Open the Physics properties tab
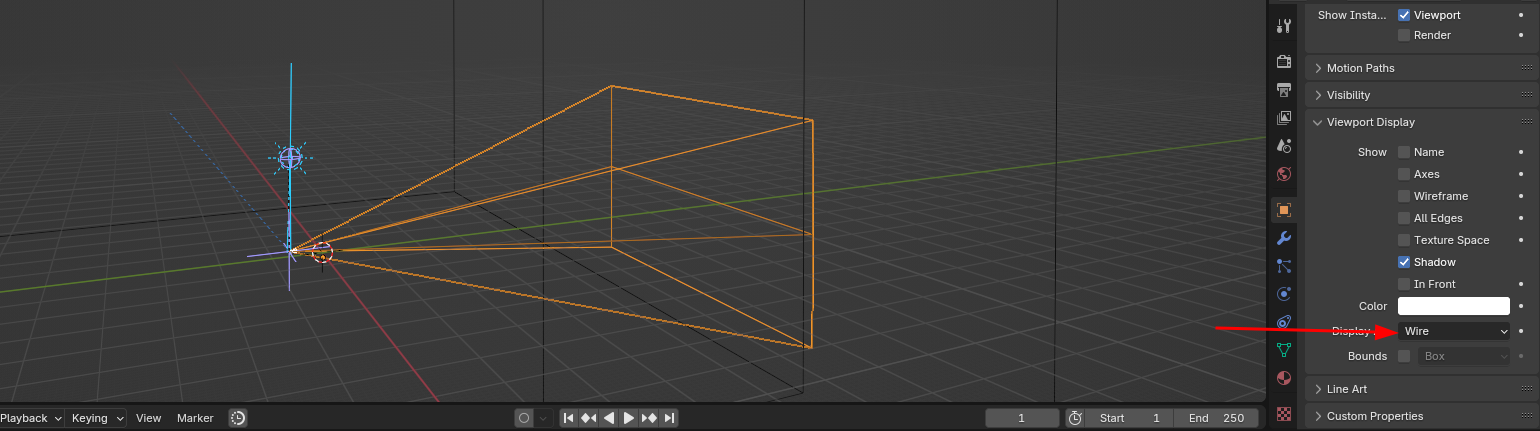This screenshot has height=431, width=1540. 1284,294
